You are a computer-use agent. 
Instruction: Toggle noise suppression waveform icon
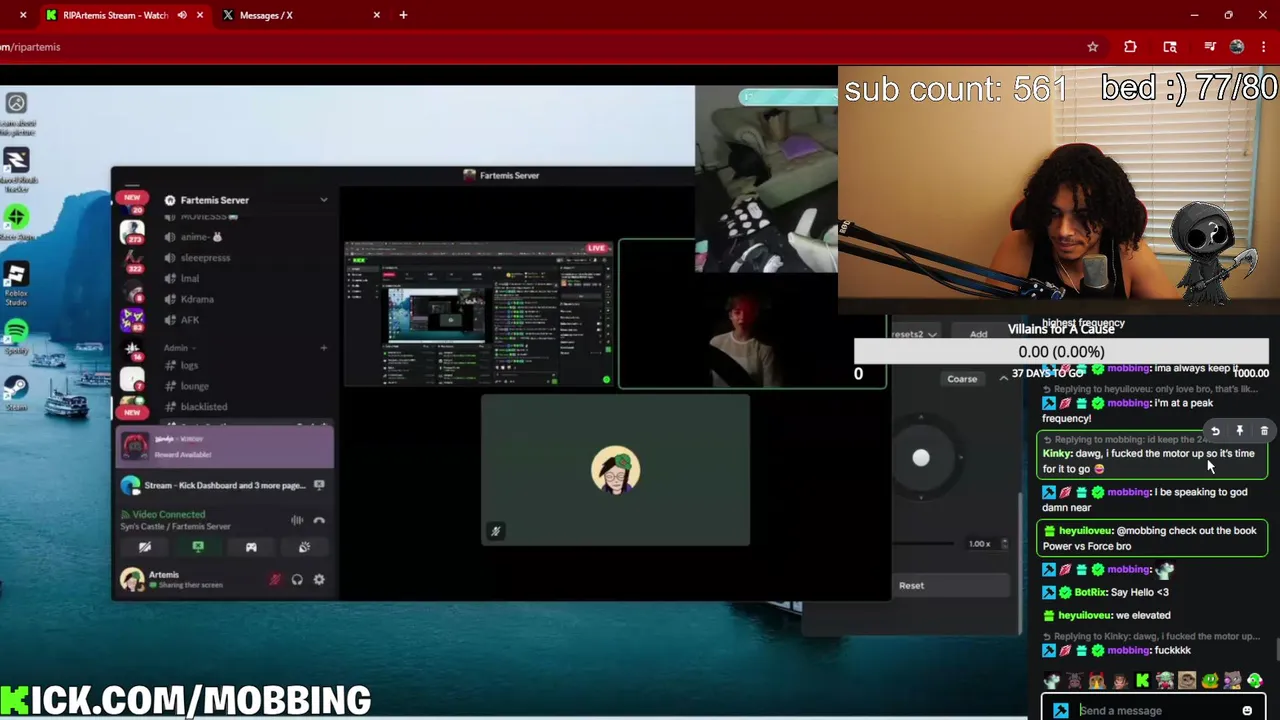(297, 520)
